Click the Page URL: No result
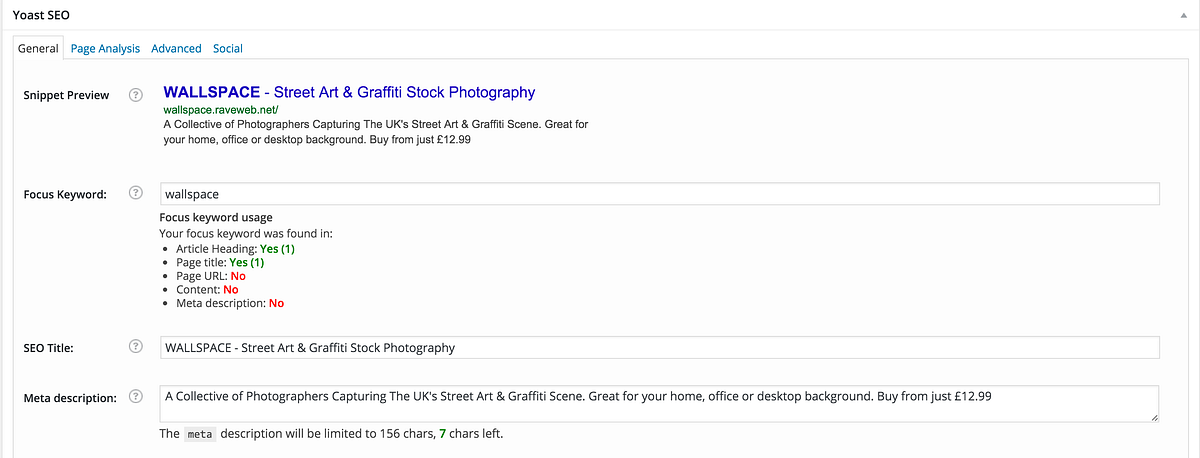 [211, 276]
